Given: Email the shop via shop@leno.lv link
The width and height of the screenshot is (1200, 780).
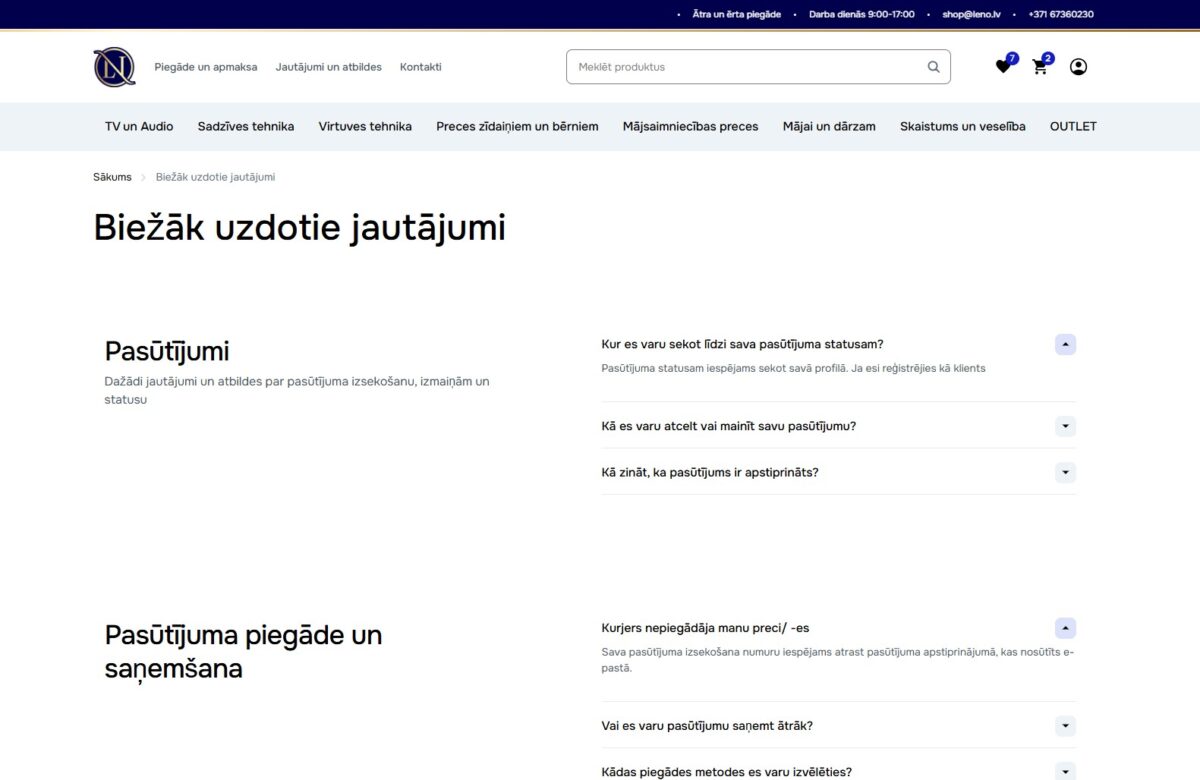Looking at the screenshot, I should coord(970,14).
